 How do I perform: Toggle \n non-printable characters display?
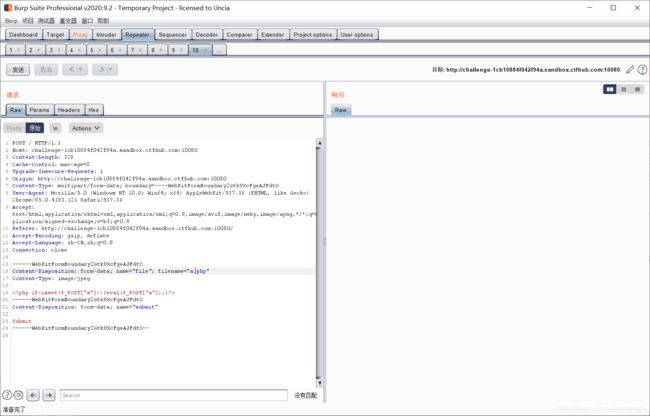55,128
